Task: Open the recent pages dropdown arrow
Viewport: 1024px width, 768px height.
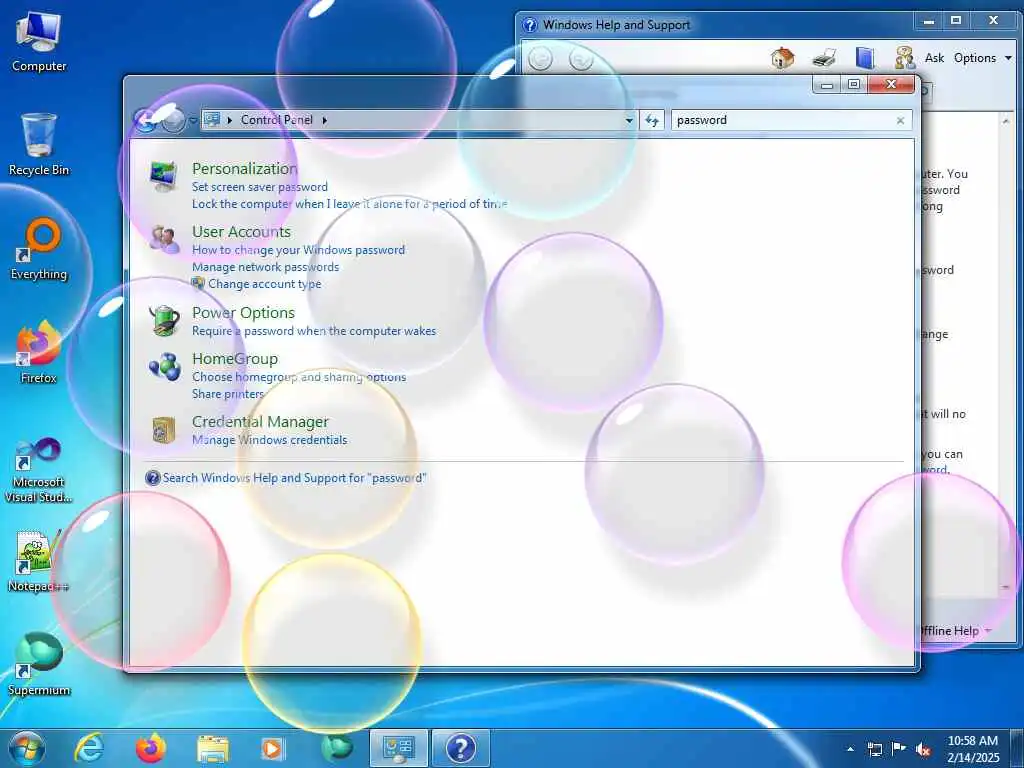Action: coord(193,120)
